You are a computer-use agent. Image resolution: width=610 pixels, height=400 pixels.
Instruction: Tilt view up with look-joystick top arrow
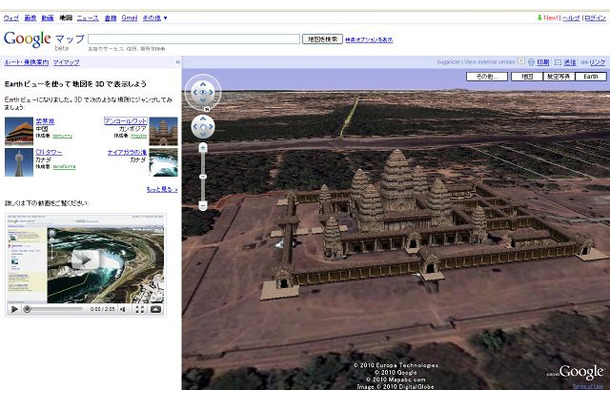(x=203, y=84)
